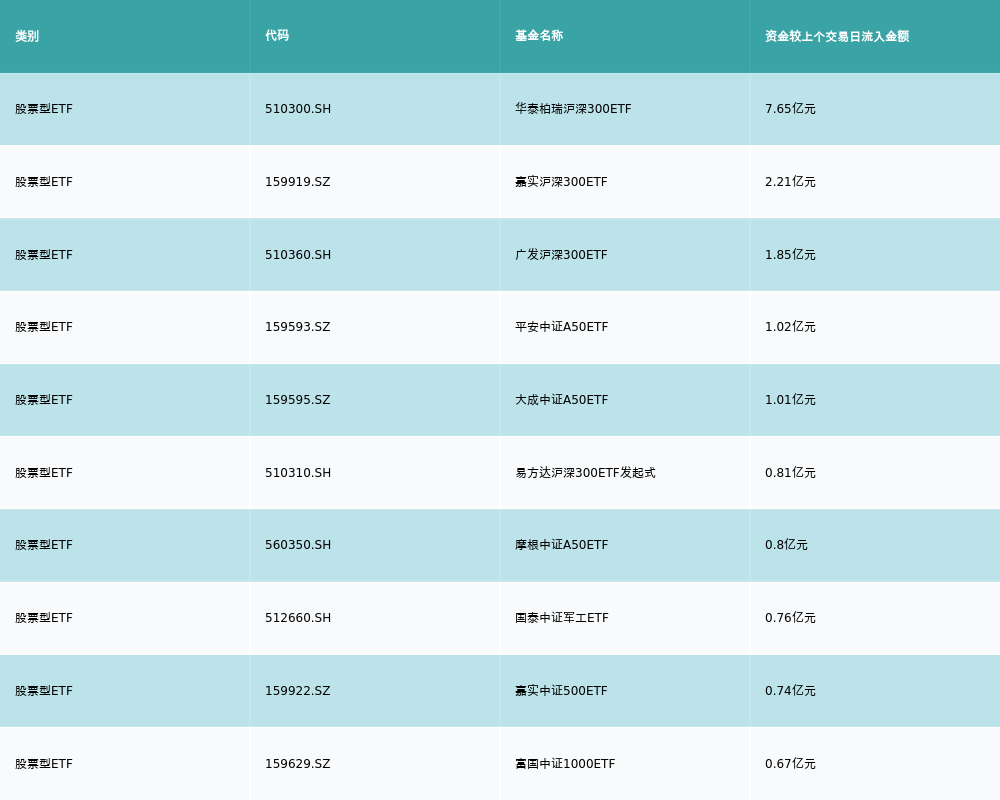Click 股票型ETF in the 560350.SH row
Screen dimensions: 1000x800
click(44, 545)
